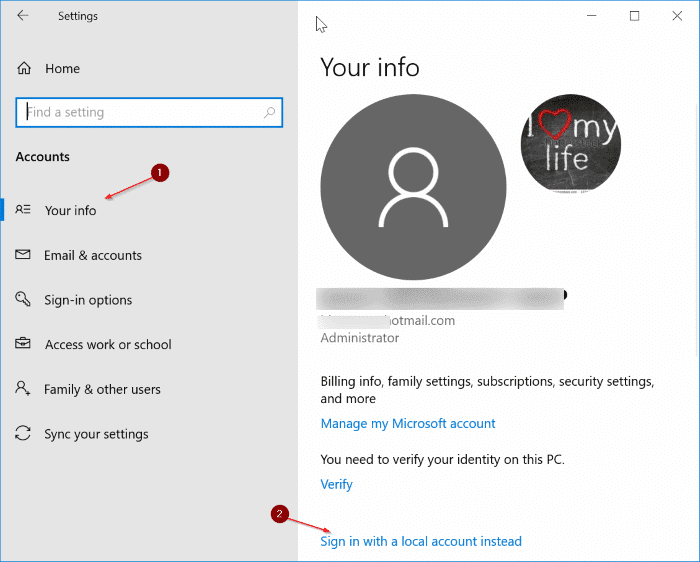The image size is (700, 562).
Task: Click Sign in with a local account instead
Action: [x=421, y=541]
